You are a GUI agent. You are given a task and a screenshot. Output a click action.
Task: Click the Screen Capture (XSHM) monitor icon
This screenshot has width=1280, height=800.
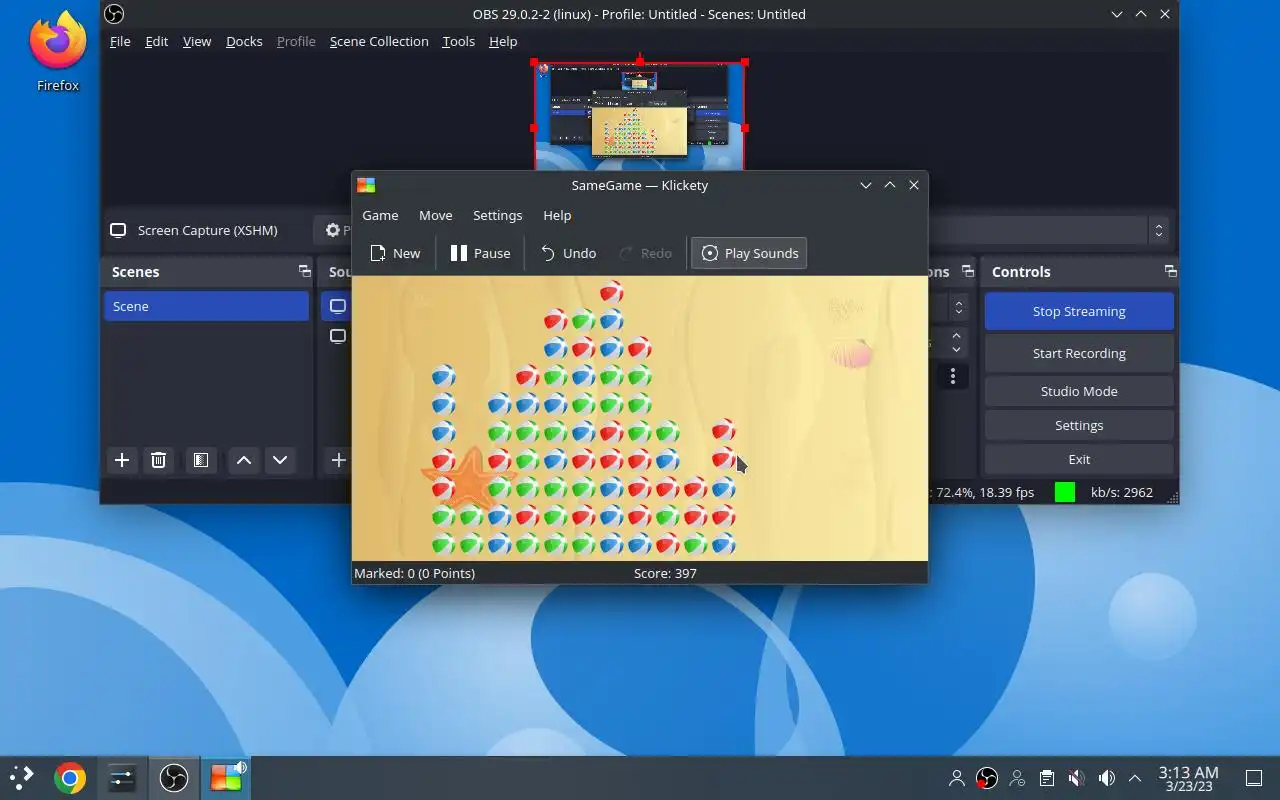coord(118,230)
